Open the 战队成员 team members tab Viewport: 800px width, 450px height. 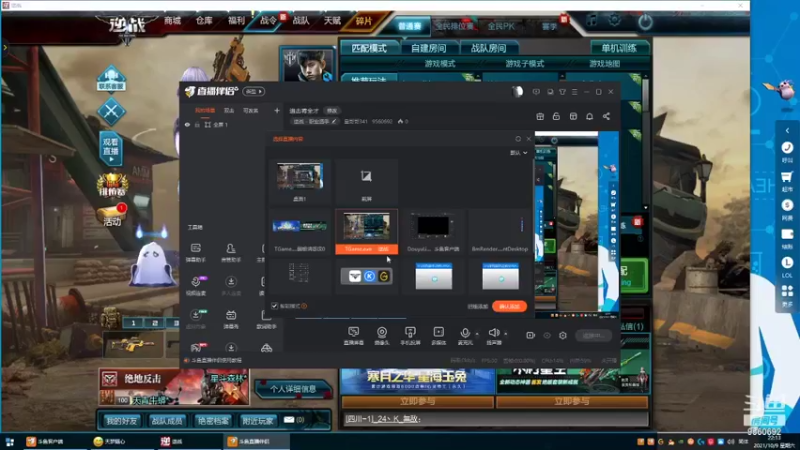(167, 420)
